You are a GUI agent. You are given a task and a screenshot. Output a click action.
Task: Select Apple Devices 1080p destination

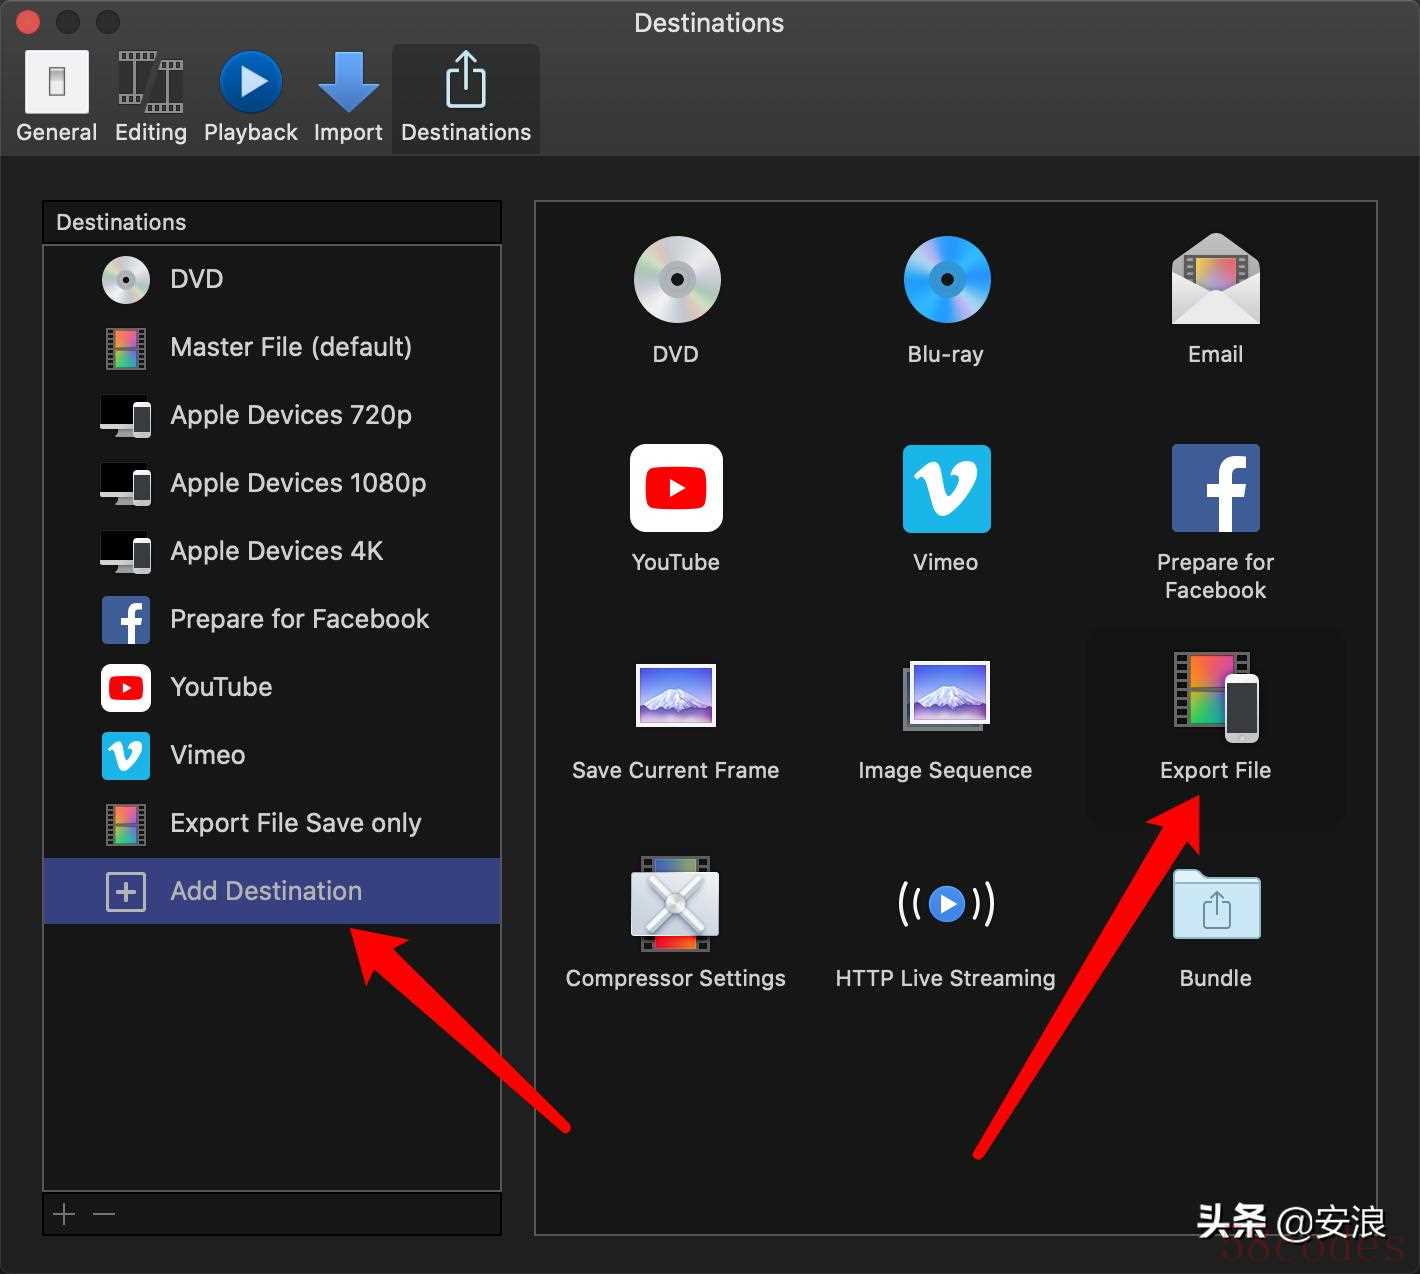tap(272, 483)
